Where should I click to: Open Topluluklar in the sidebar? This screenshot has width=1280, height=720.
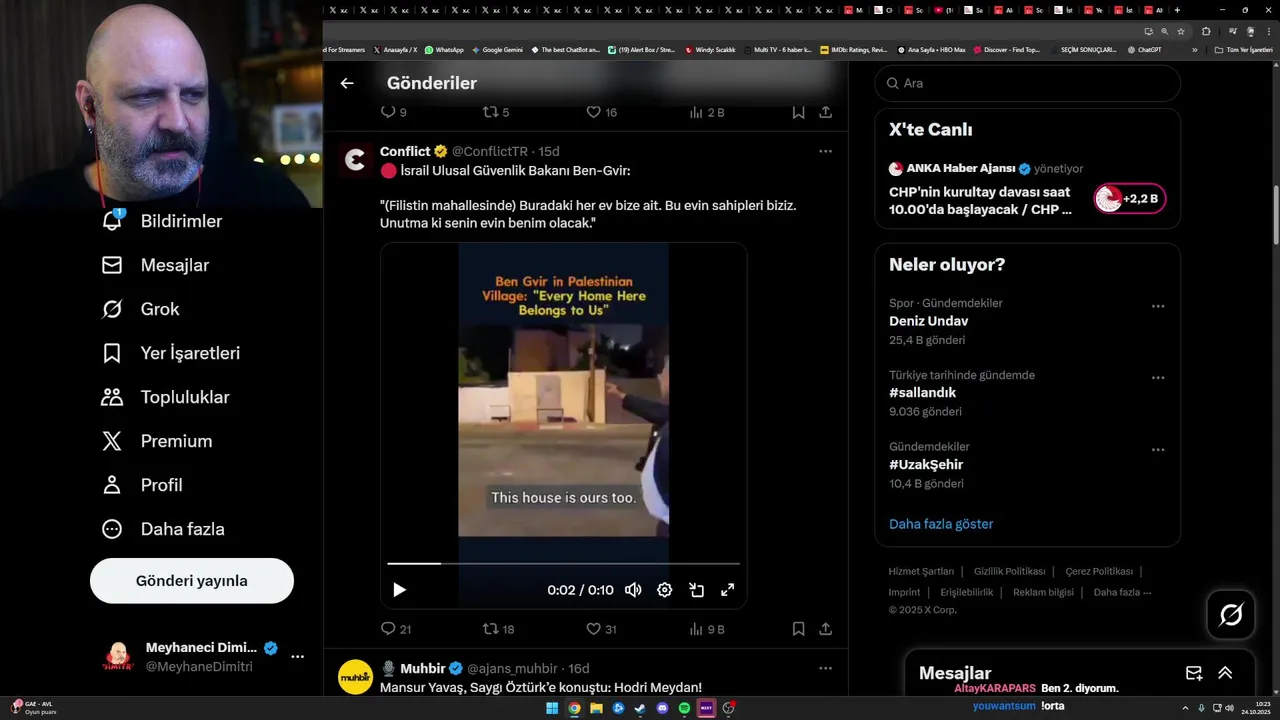[x=165, y=397]
